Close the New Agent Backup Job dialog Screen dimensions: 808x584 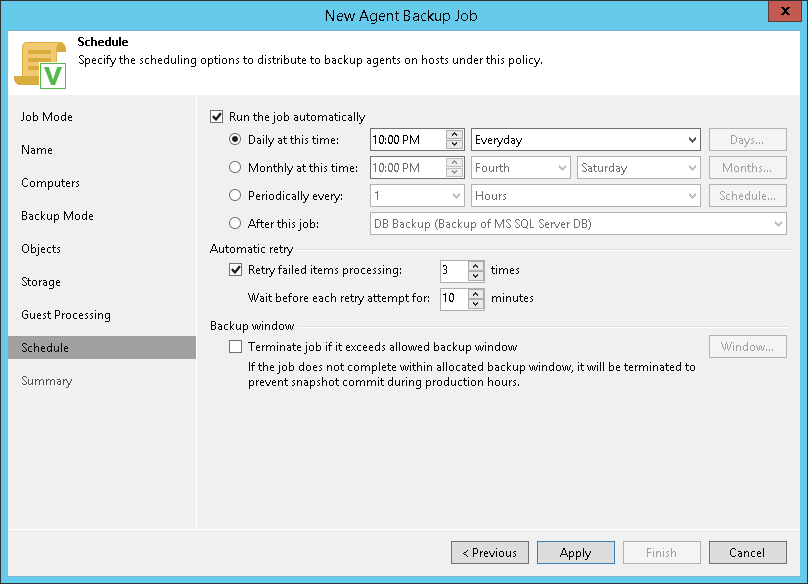785,14
